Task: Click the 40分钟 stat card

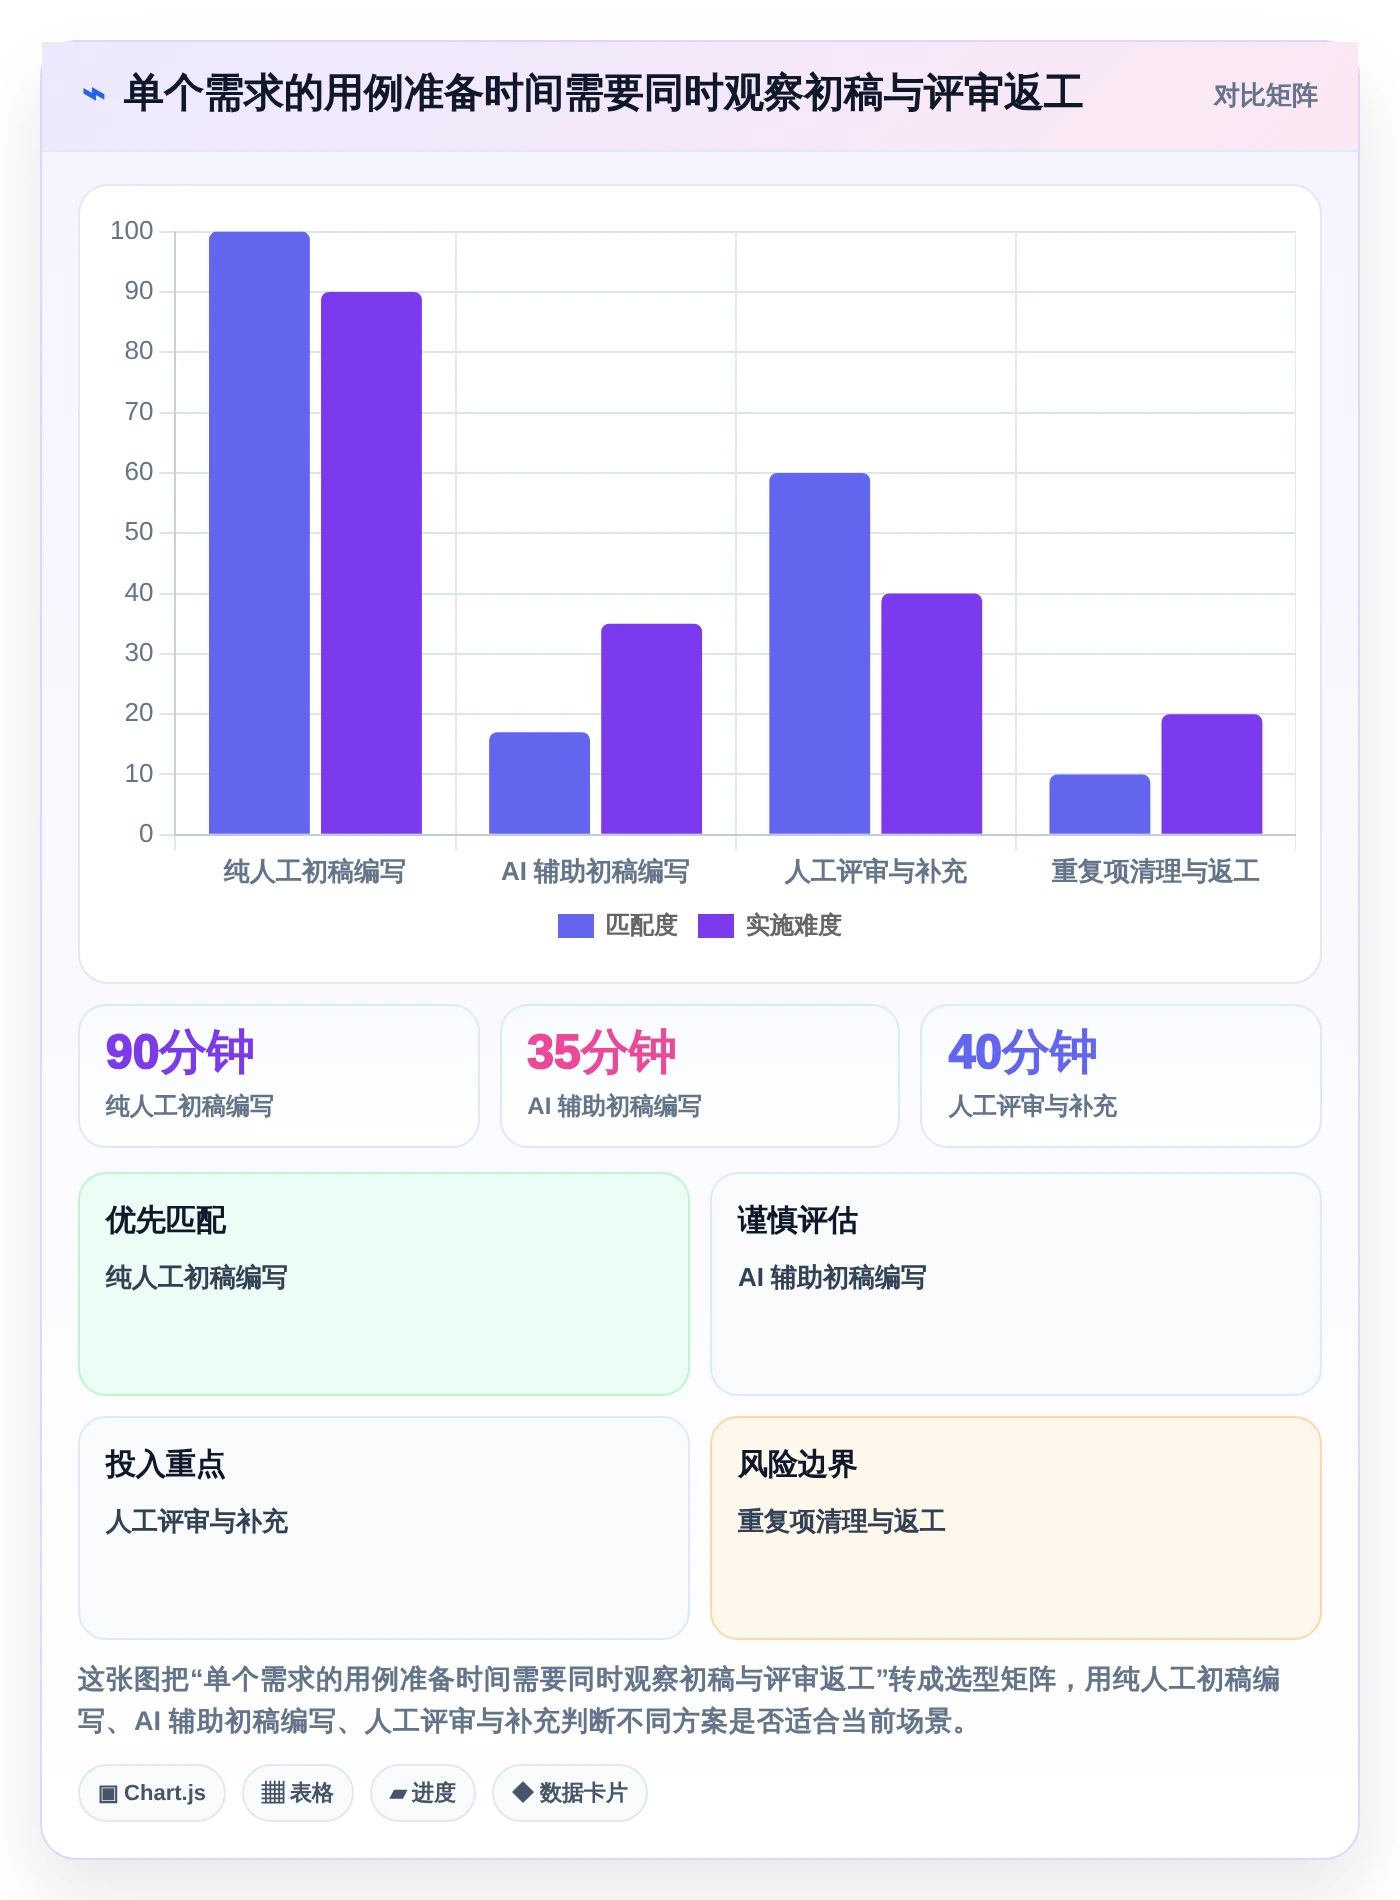Action: [1121, 1076]
